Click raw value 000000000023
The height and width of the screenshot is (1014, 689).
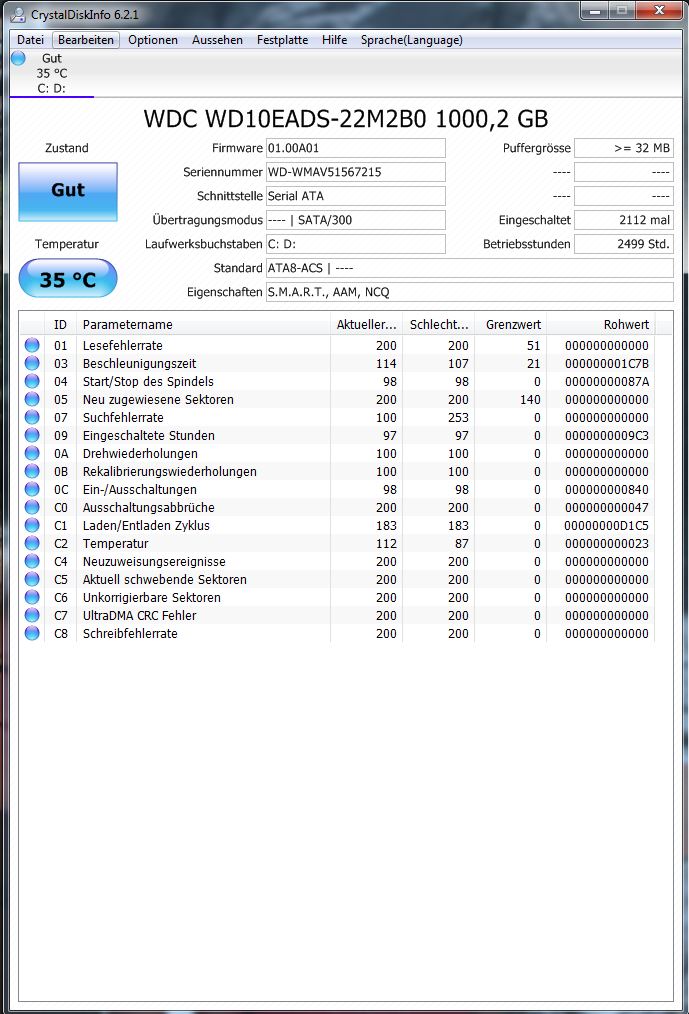(607, 543)
